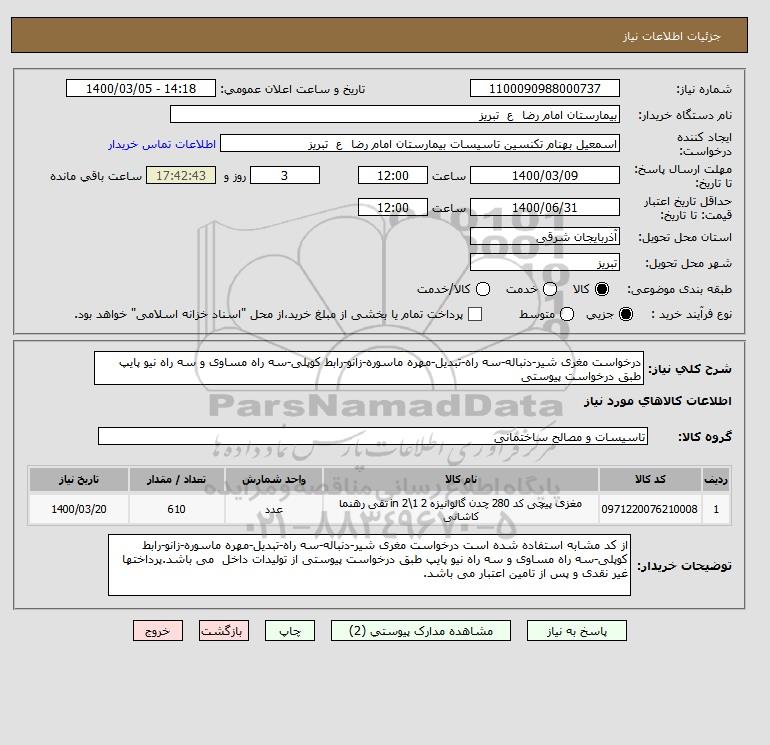770x745 pixels.
Task: Click the product name cell مغزی پیچی
Action: click(x=461, y=509)
